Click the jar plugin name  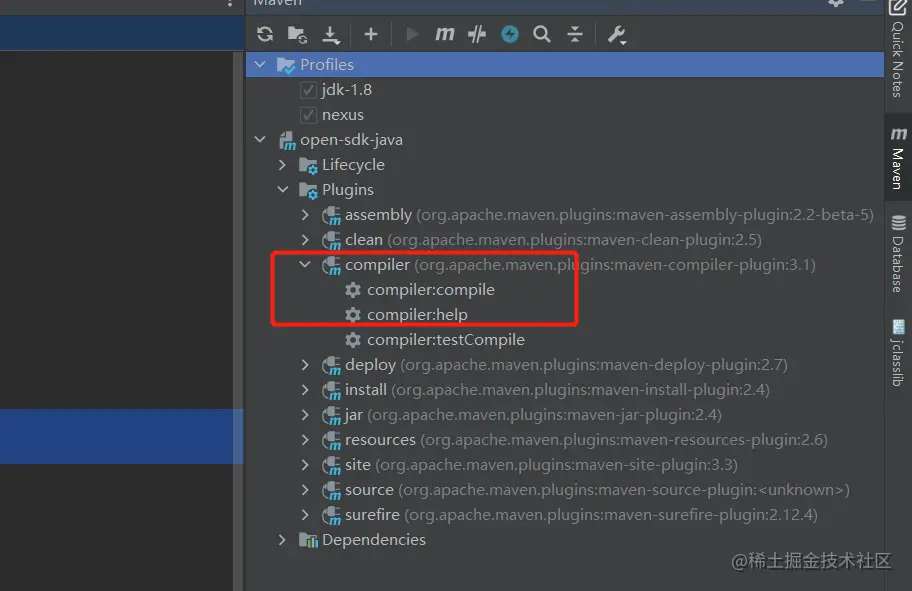(x=354, y=415)
